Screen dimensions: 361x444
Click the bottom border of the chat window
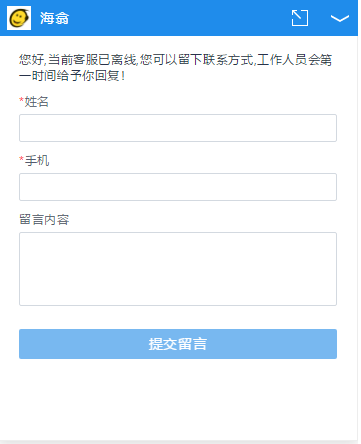click(x=179, y=442)
